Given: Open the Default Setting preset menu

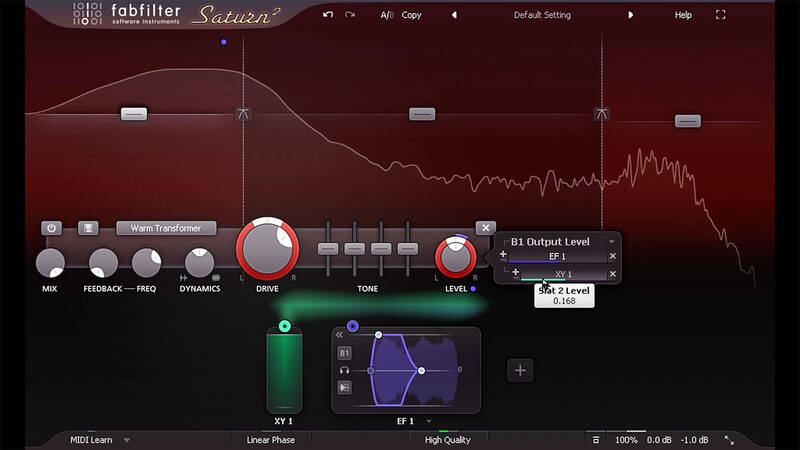Looking at the screenshot, I should (x=541, y=15).
